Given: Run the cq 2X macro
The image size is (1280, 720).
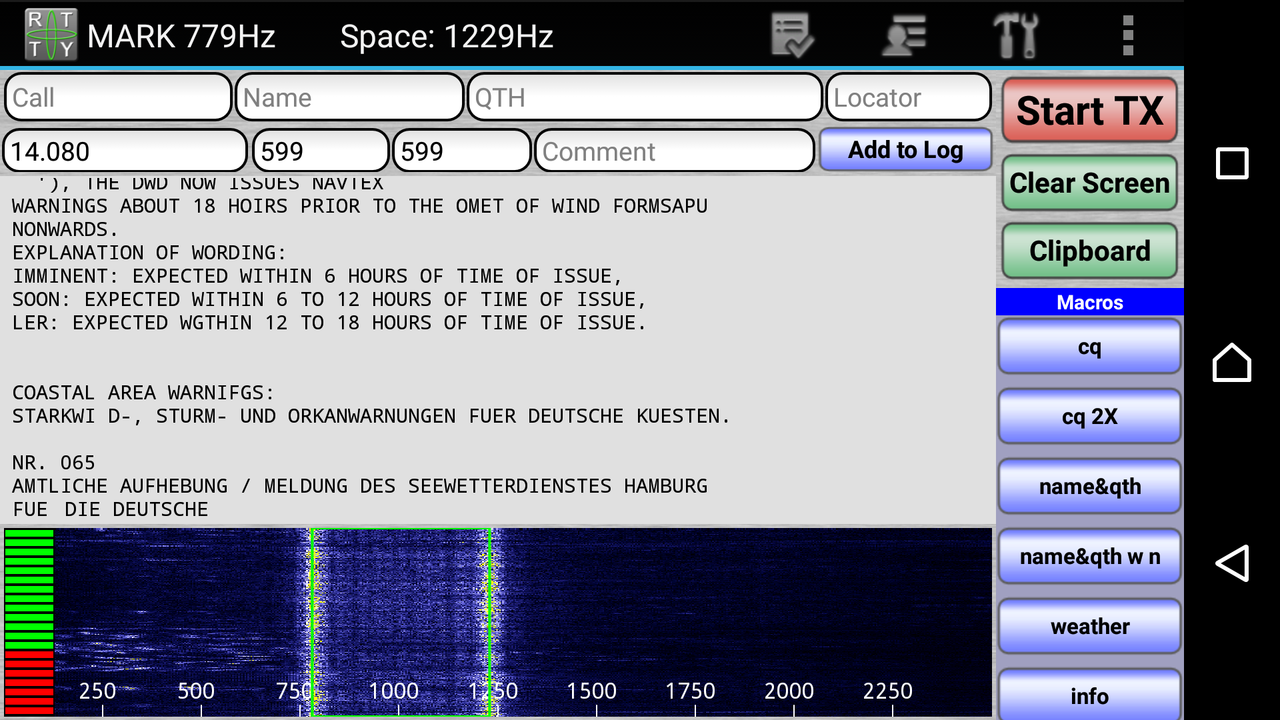Looking at the screenshot, I should 1090,417.
